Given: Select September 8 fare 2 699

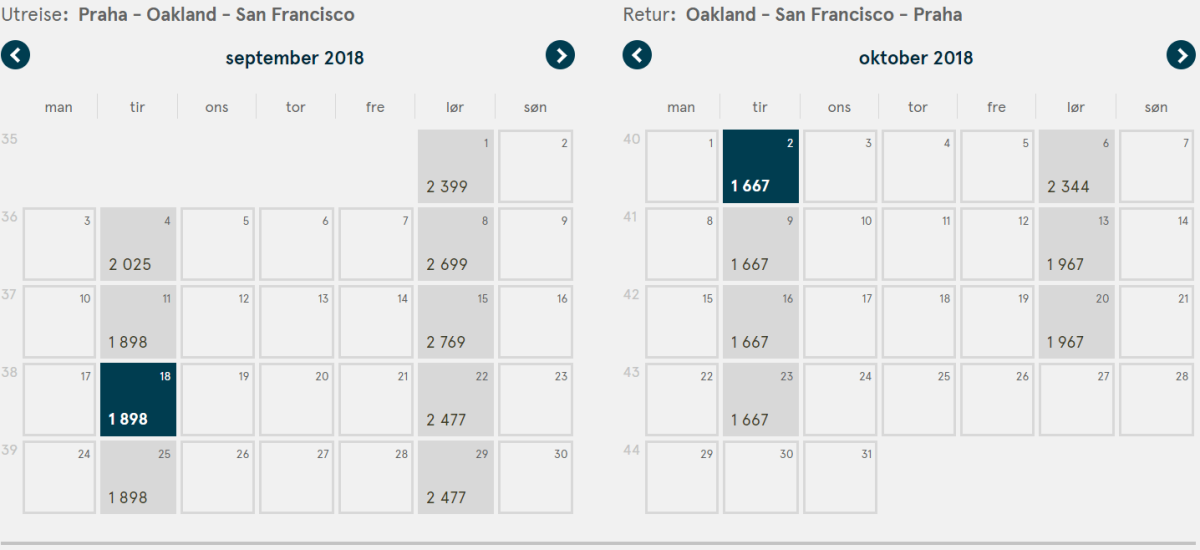Looking at the screenshot, I should (455, 244).
